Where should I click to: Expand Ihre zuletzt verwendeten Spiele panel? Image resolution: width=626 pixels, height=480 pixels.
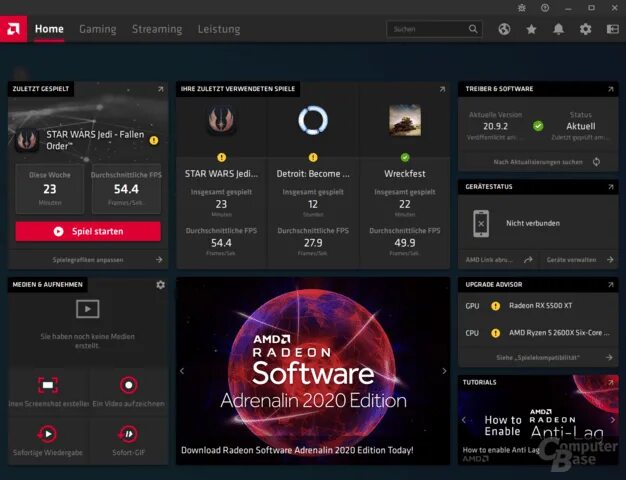point(442,89)
